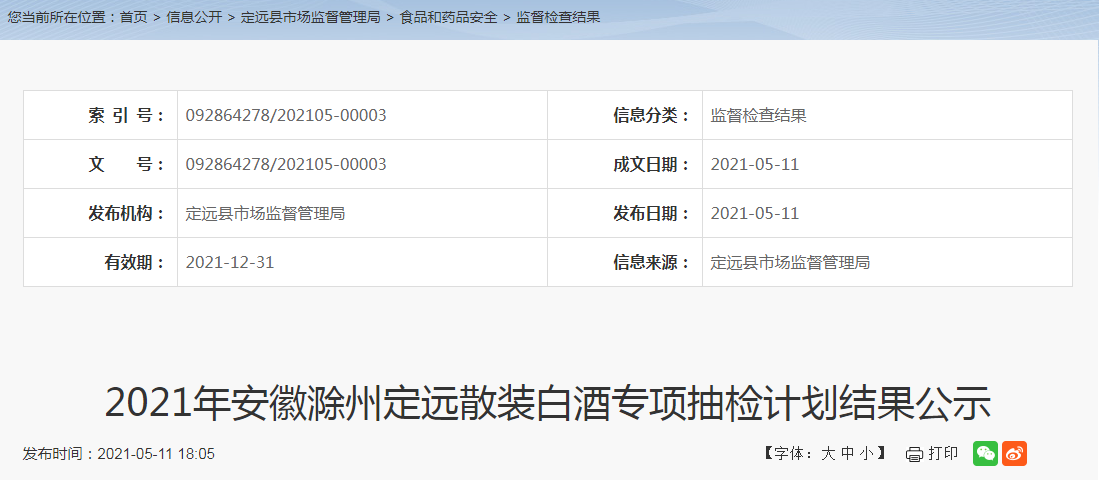This screenshot has height=480, width=1099.
Task: Set font size to 大
Action: (828, 454)
